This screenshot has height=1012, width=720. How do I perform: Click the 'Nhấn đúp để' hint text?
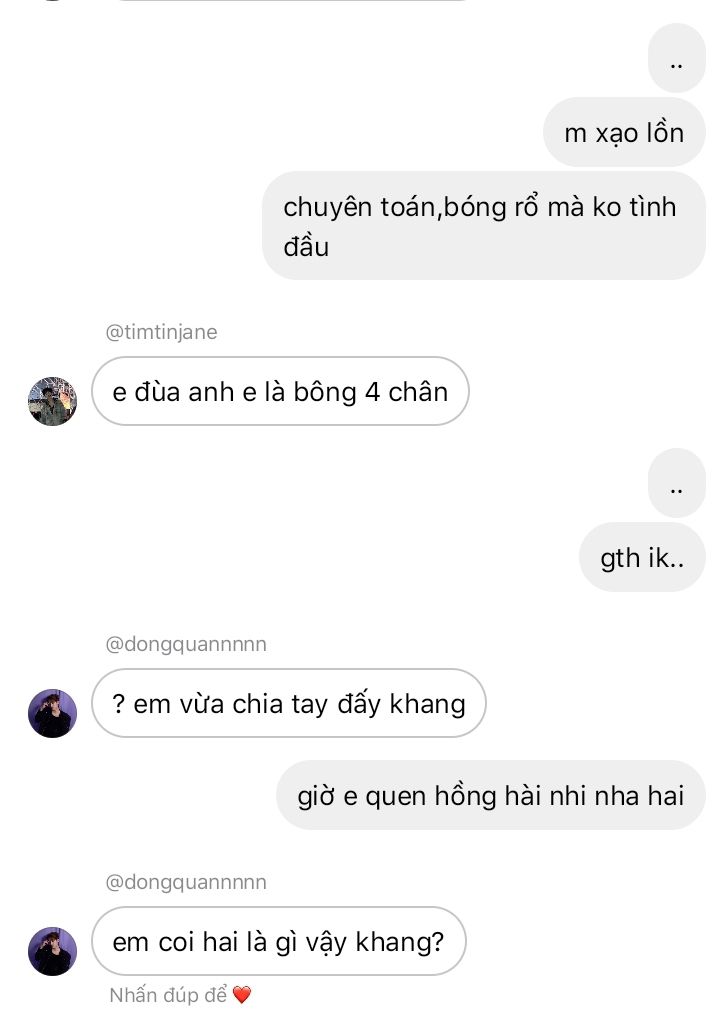pyautogui.click(x=168, y=995)
